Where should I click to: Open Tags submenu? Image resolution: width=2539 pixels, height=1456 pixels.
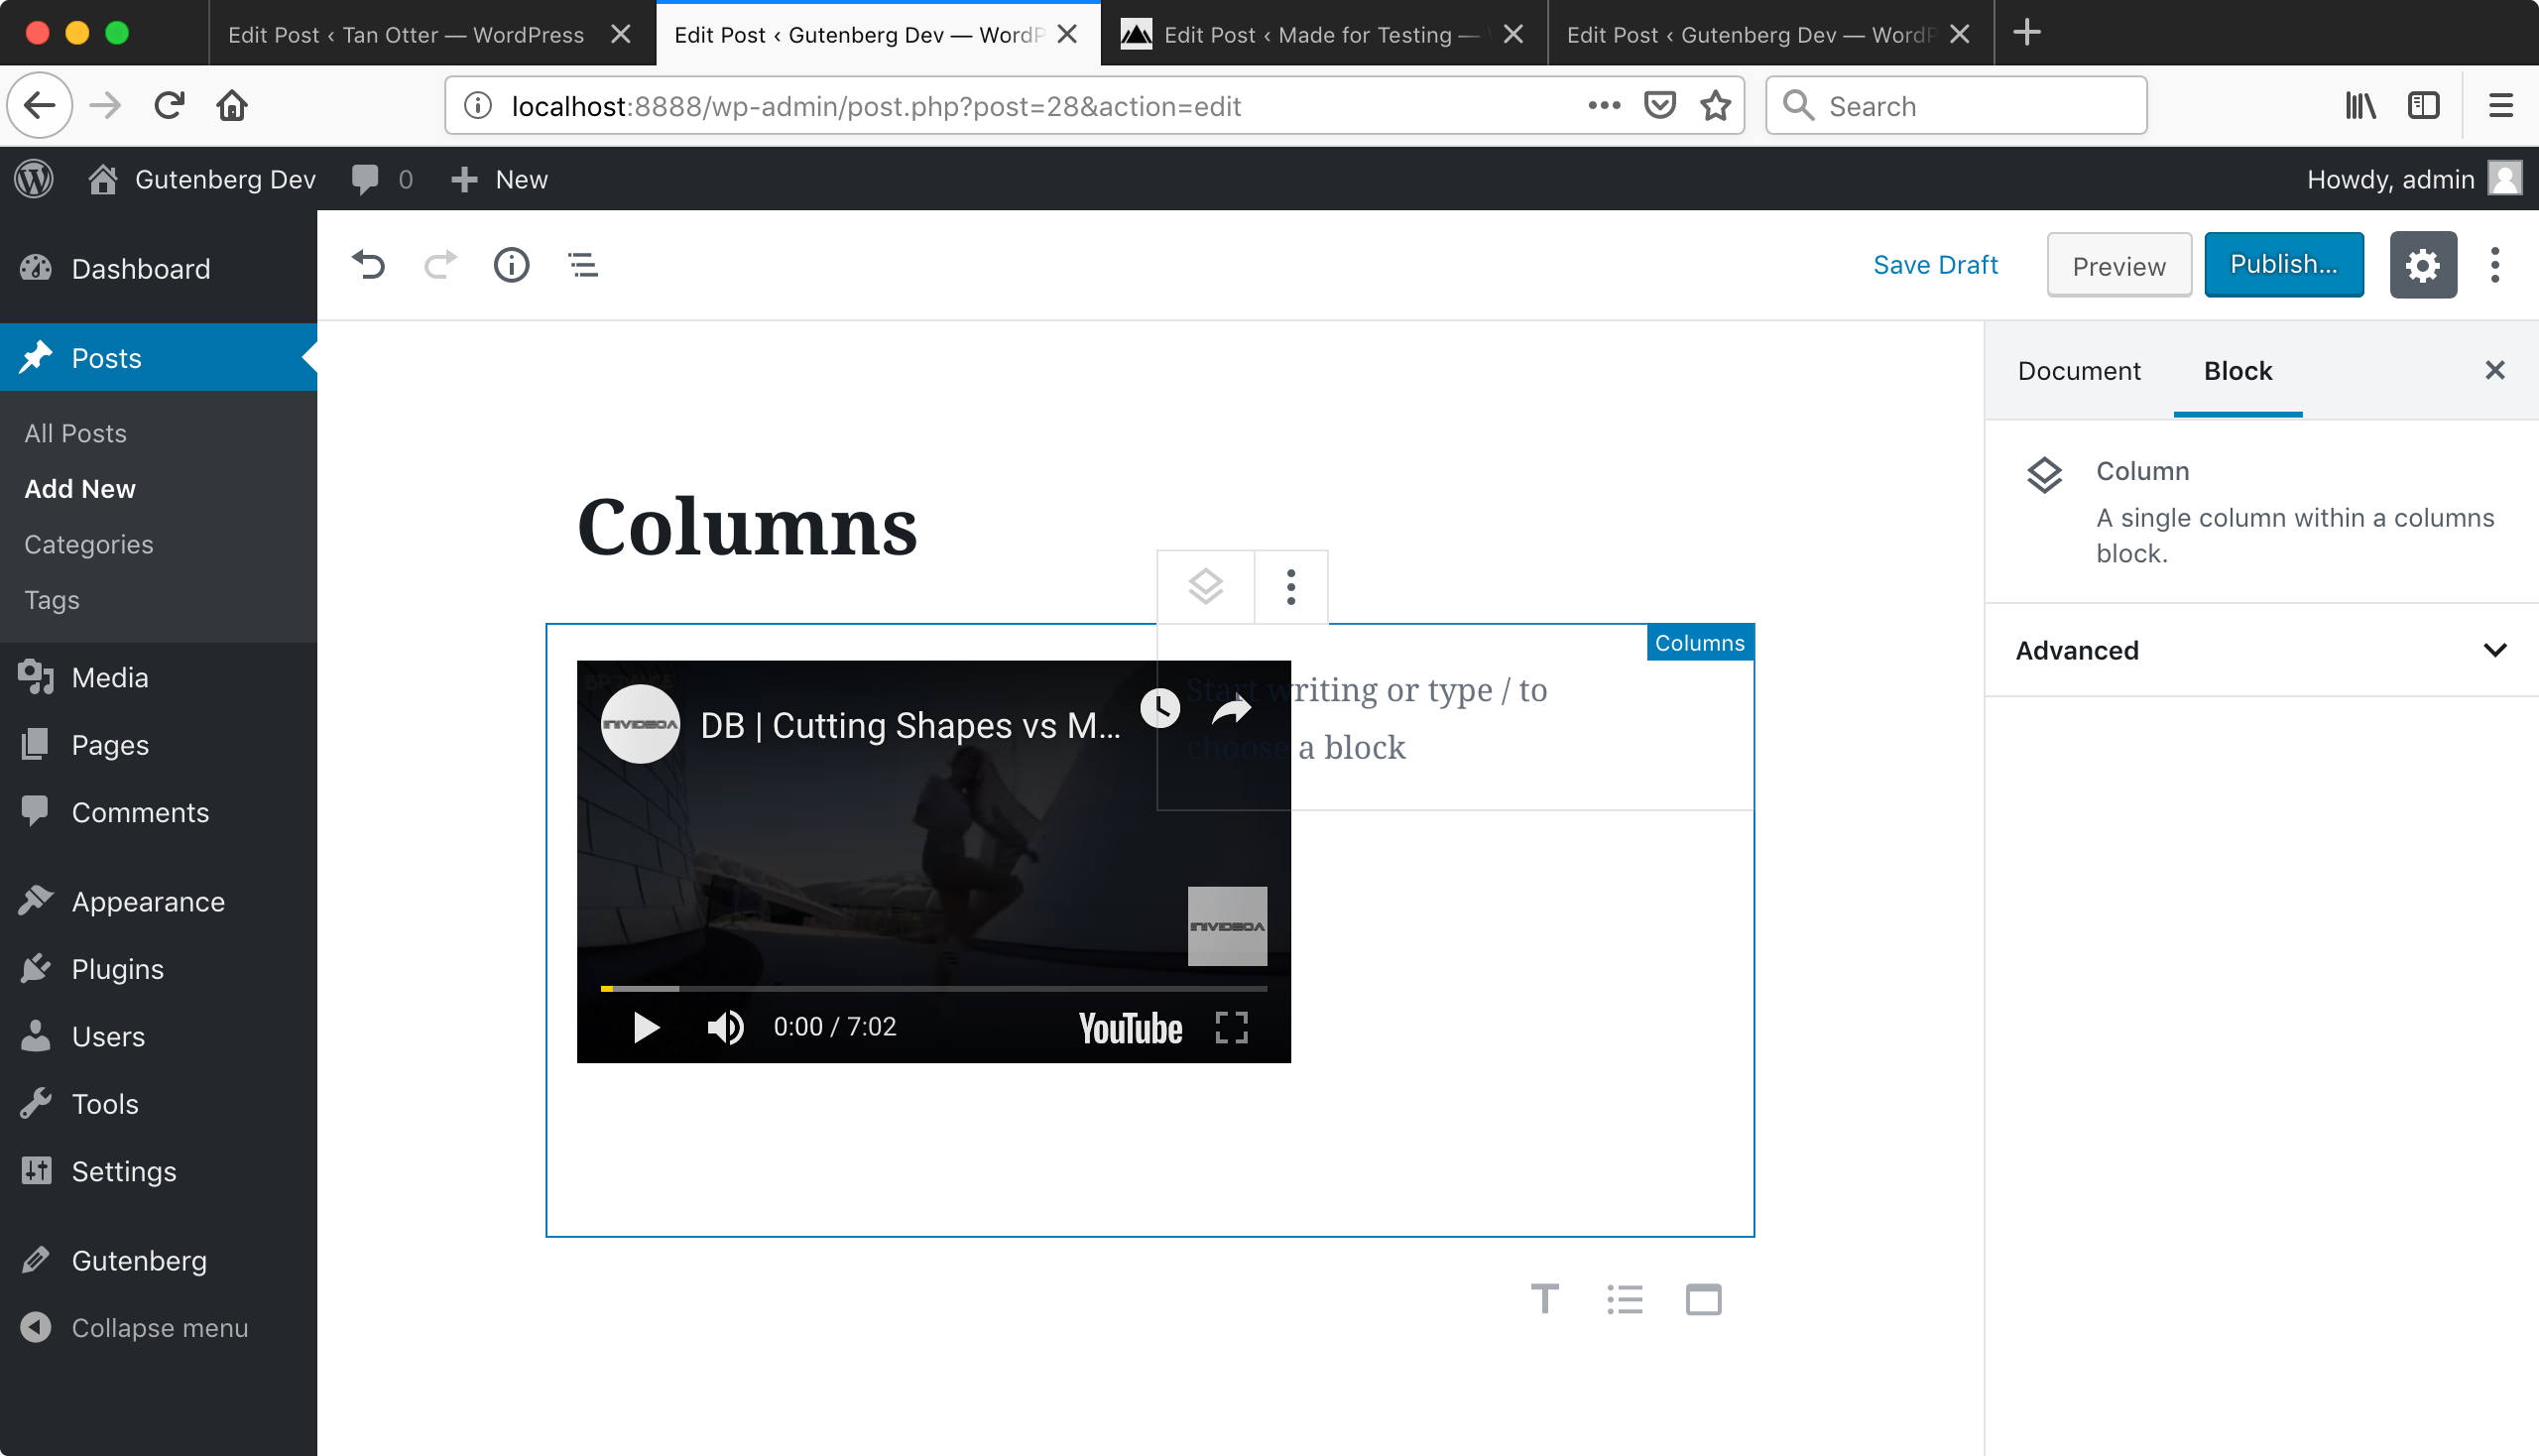point(52,599)
